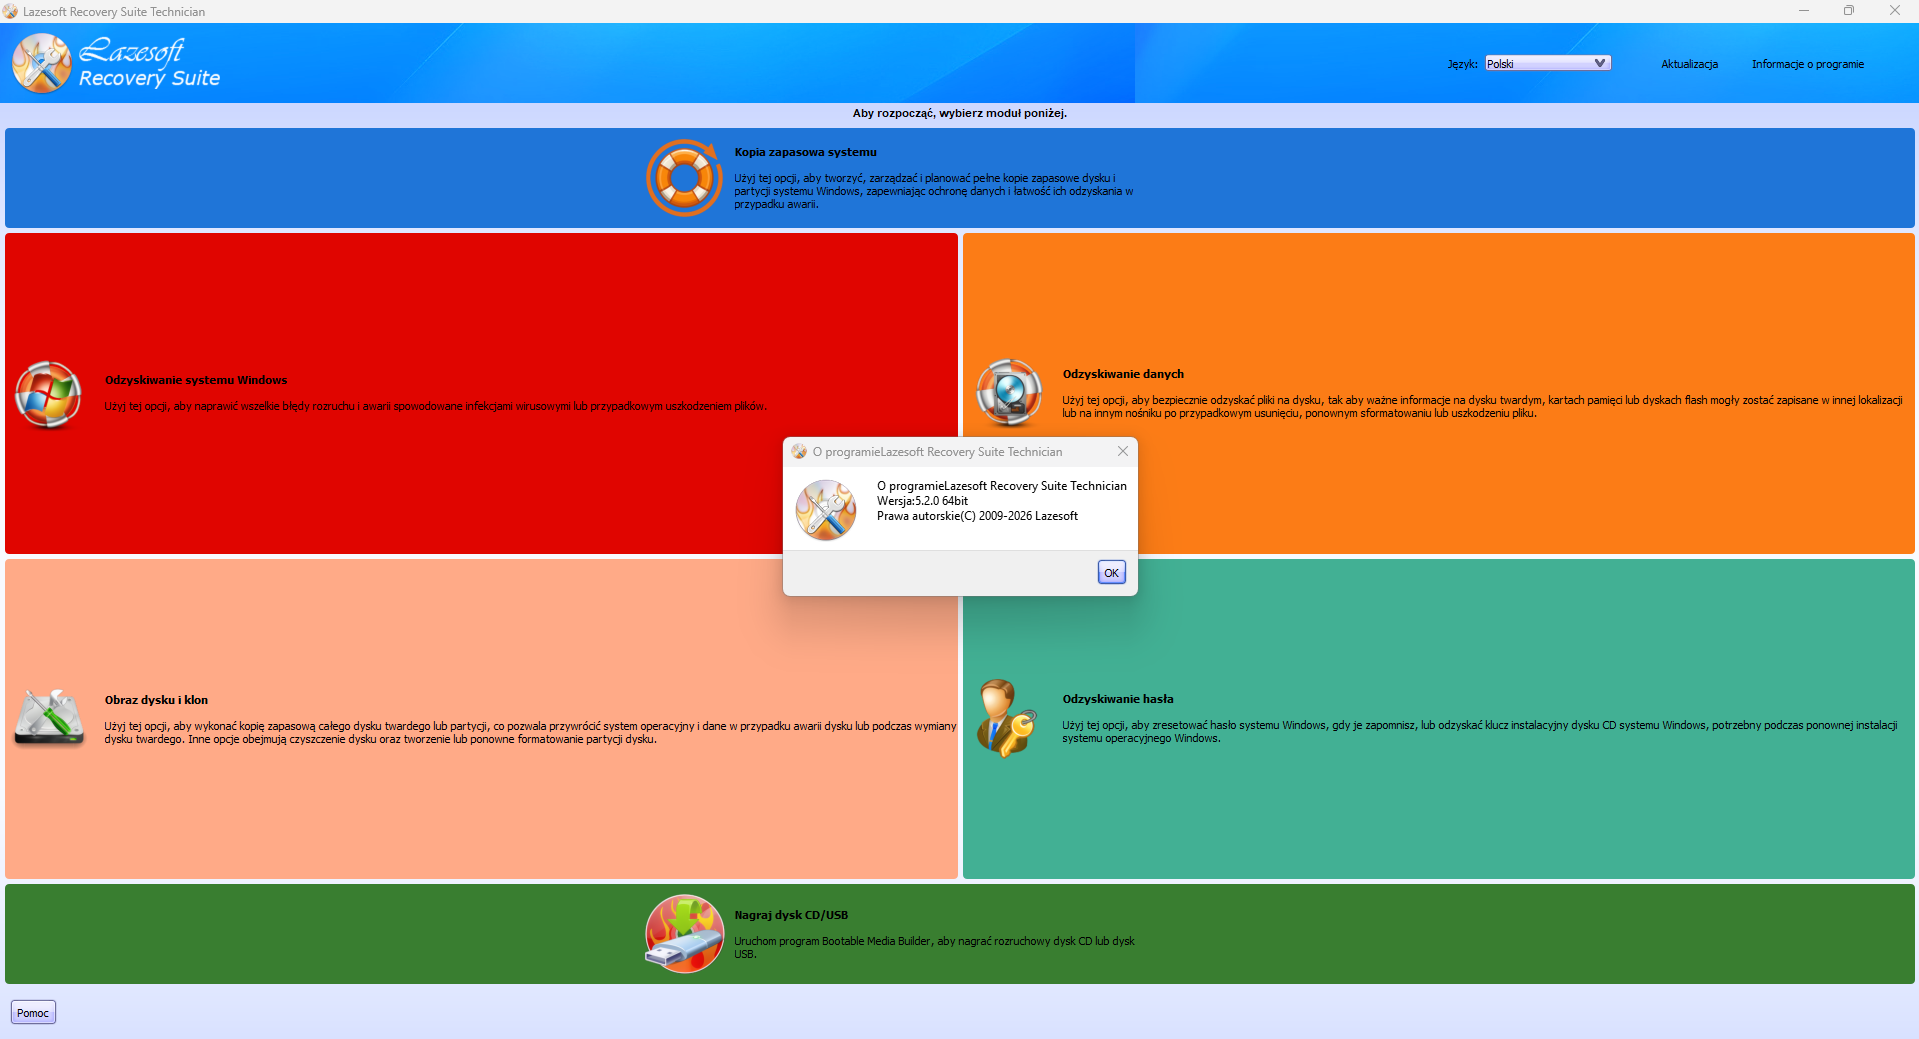Click the Język label text
This screenshot has width=1919, height=1039.
point(1463,64)
